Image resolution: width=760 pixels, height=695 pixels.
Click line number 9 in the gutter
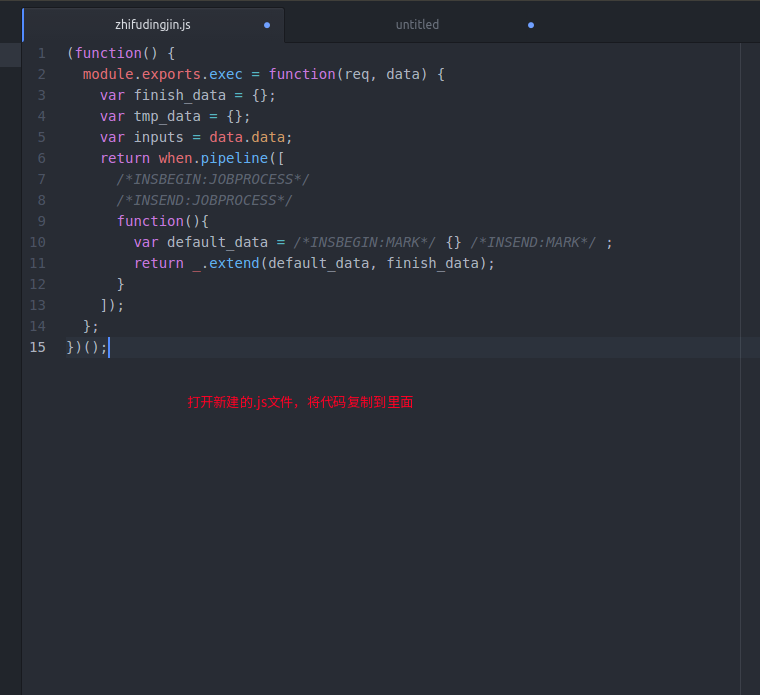coord(42,221)
